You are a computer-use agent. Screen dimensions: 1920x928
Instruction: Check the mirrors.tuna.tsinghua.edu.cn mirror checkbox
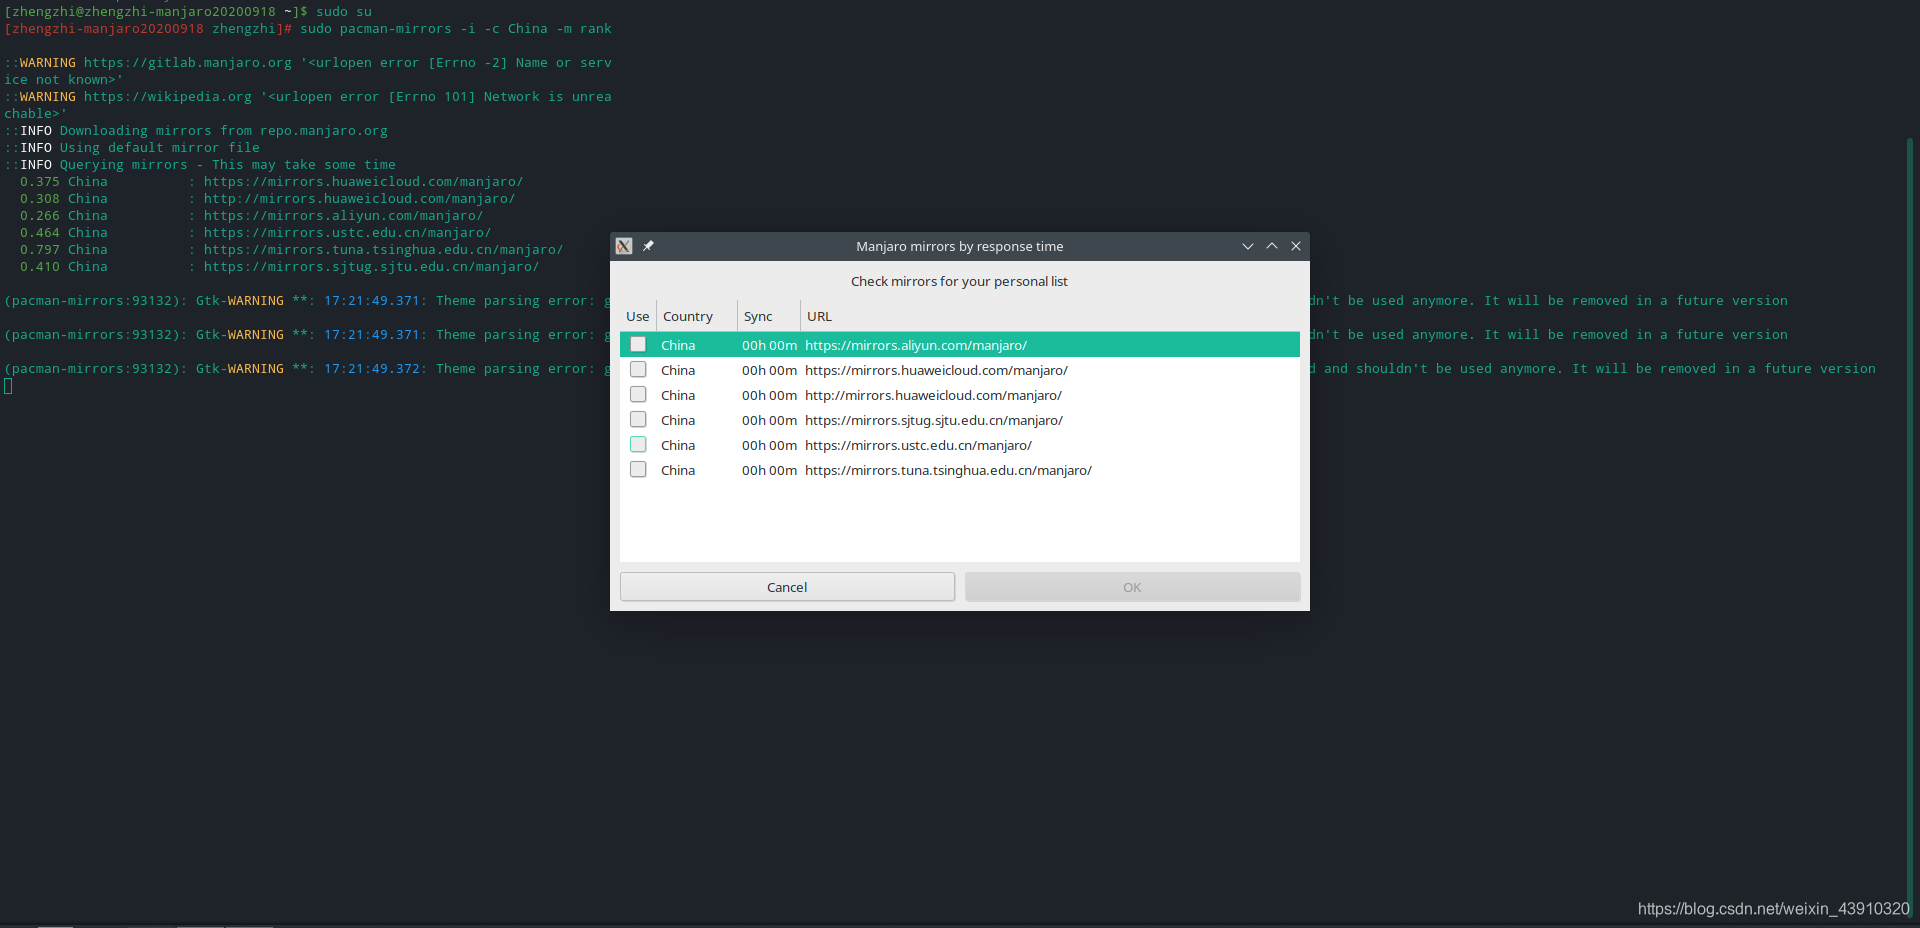point(638,469)
